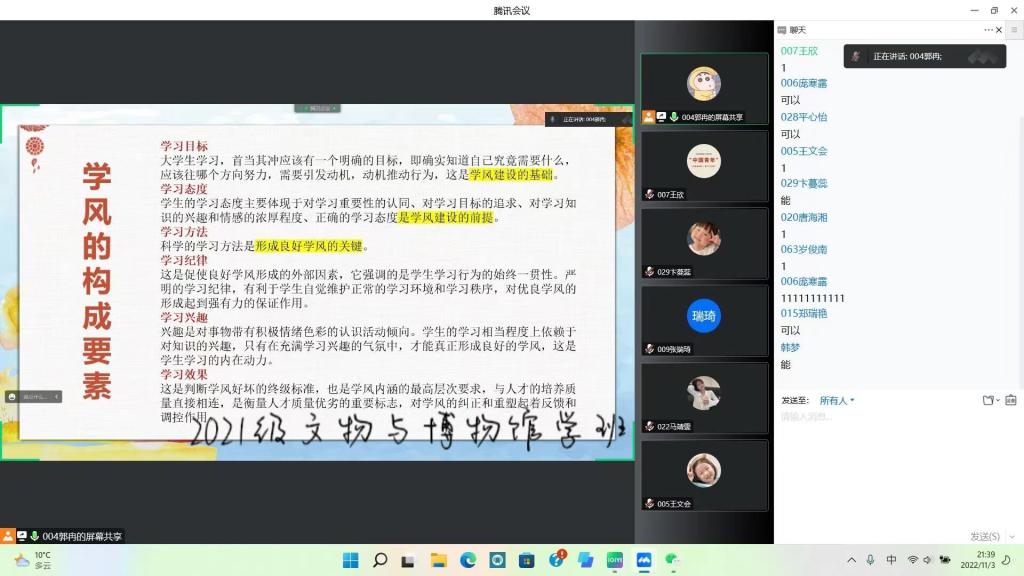Open File Explorer from taskbar
Screen dimensions: 1024x576
(438, 560)
